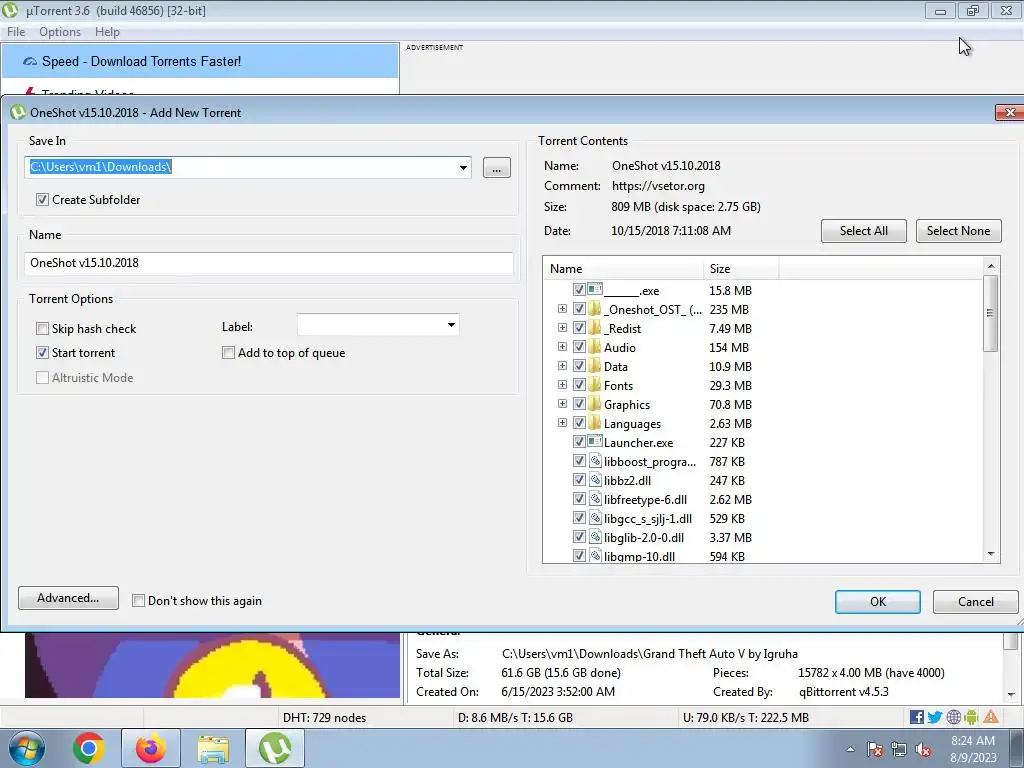The width and height of the screenshot is (1024, 768).
Task: Open the File menu
Action: 16,31
